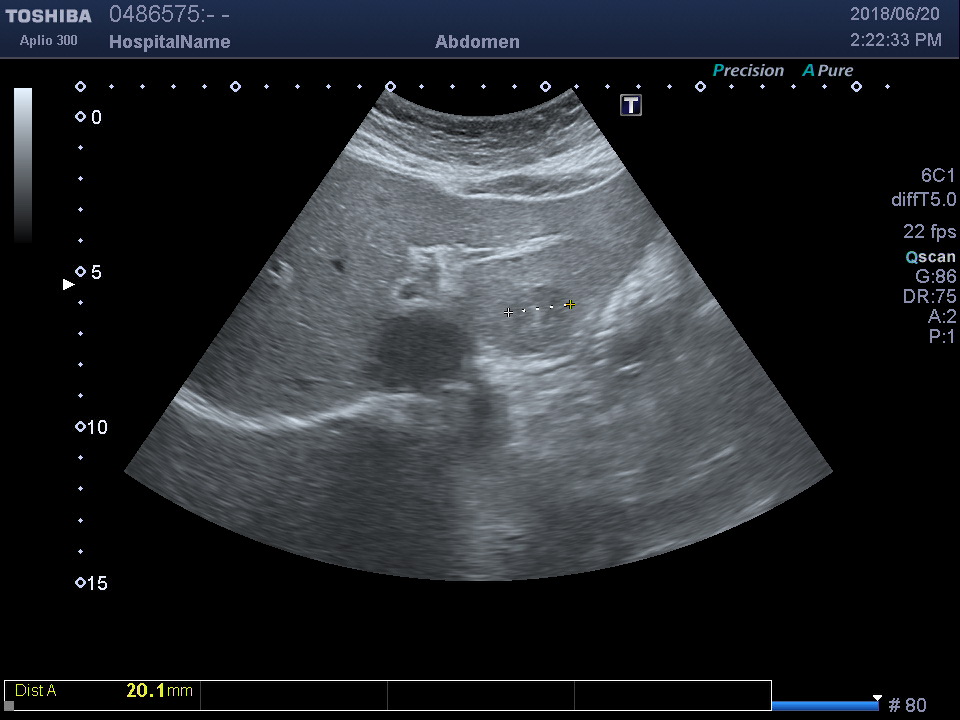The image size is (960, 720).
Task: Click the TOSHIBA logo
Action: (48, 16)
